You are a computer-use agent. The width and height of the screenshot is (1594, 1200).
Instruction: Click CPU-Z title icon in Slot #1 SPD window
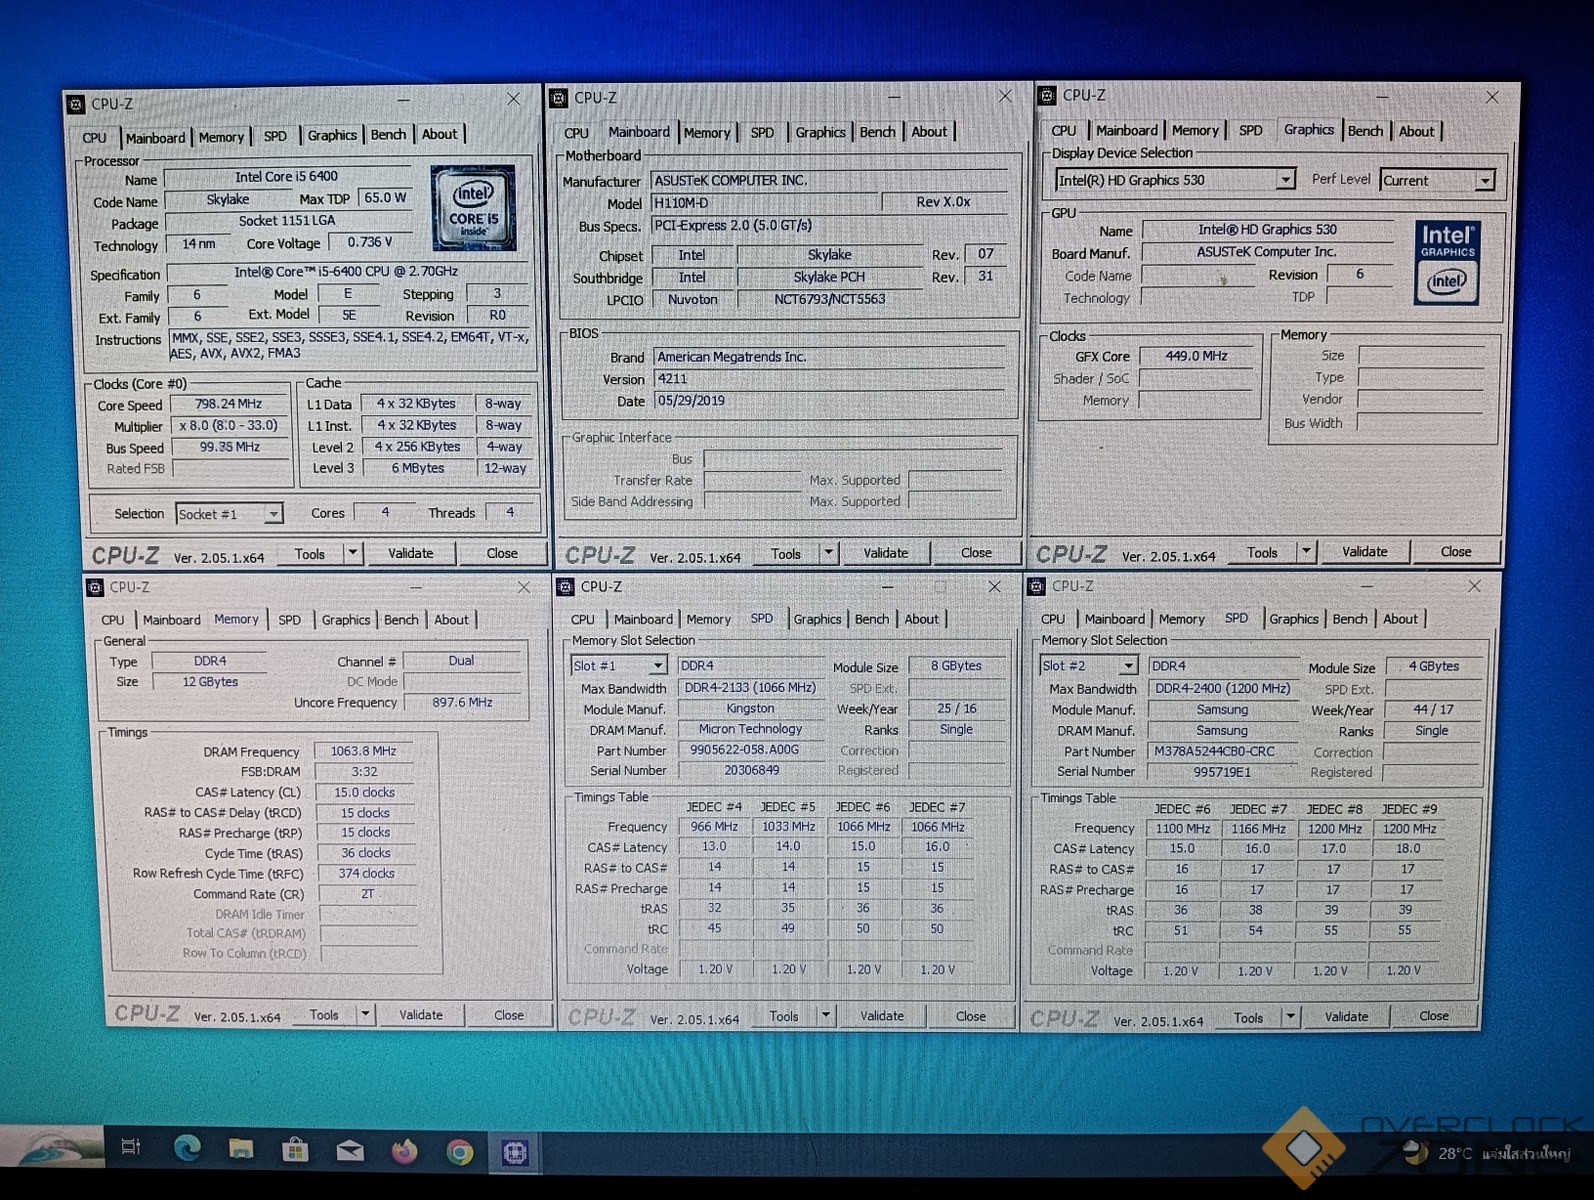pos(565,586)
